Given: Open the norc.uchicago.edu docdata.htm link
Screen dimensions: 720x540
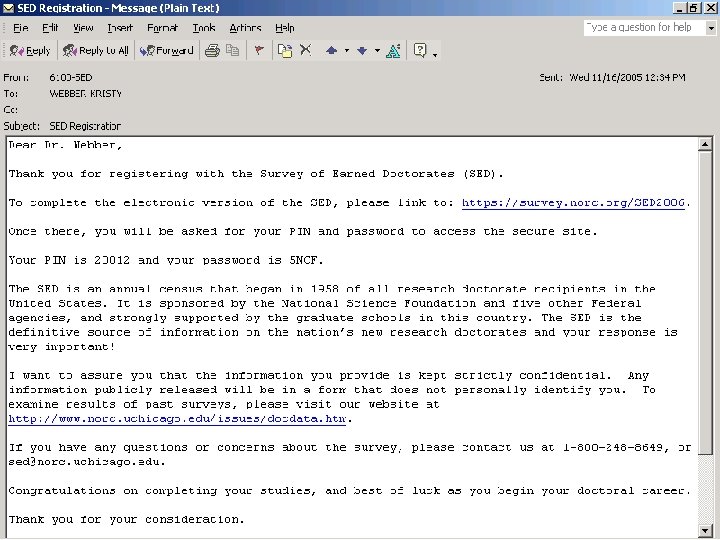Looking at the screenshot, I should (x=177, y=419).
